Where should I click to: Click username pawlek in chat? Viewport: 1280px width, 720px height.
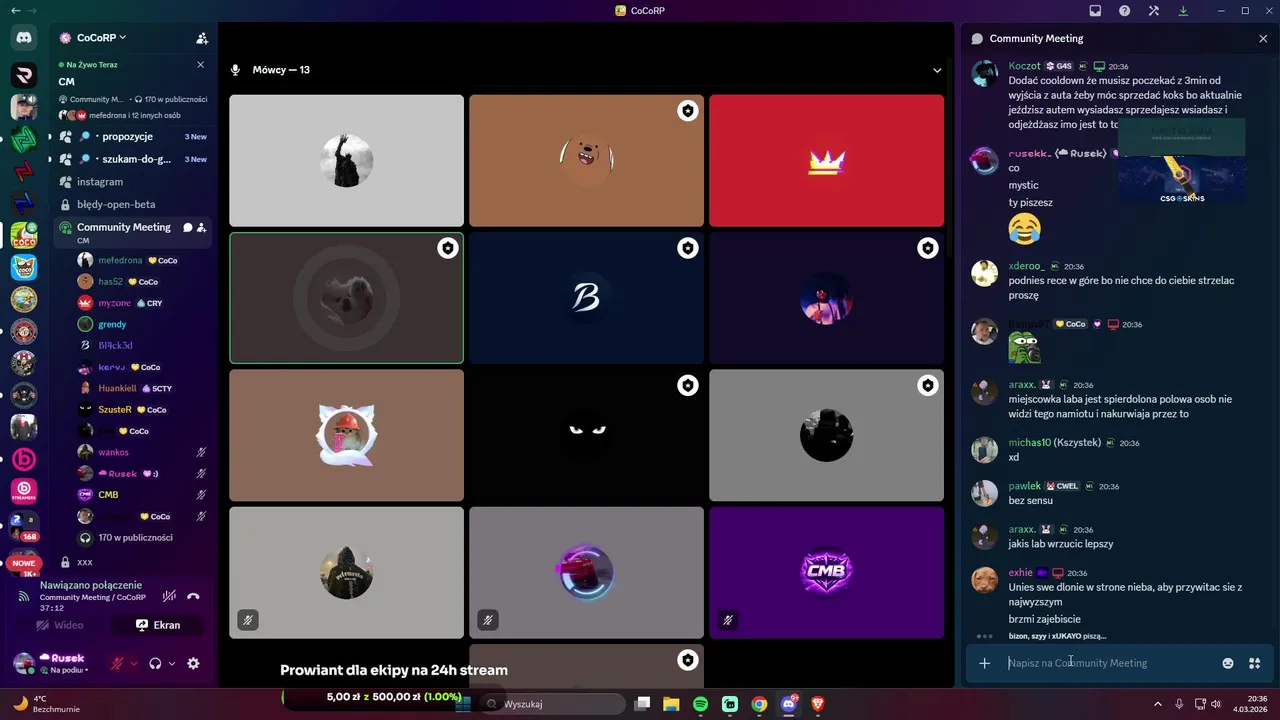coord(1024,486)
